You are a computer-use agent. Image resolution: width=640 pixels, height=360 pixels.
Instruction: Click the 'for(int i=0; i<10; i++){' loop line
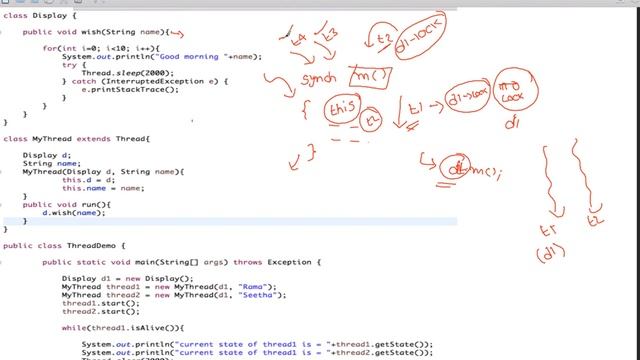[x=101, y=48]
